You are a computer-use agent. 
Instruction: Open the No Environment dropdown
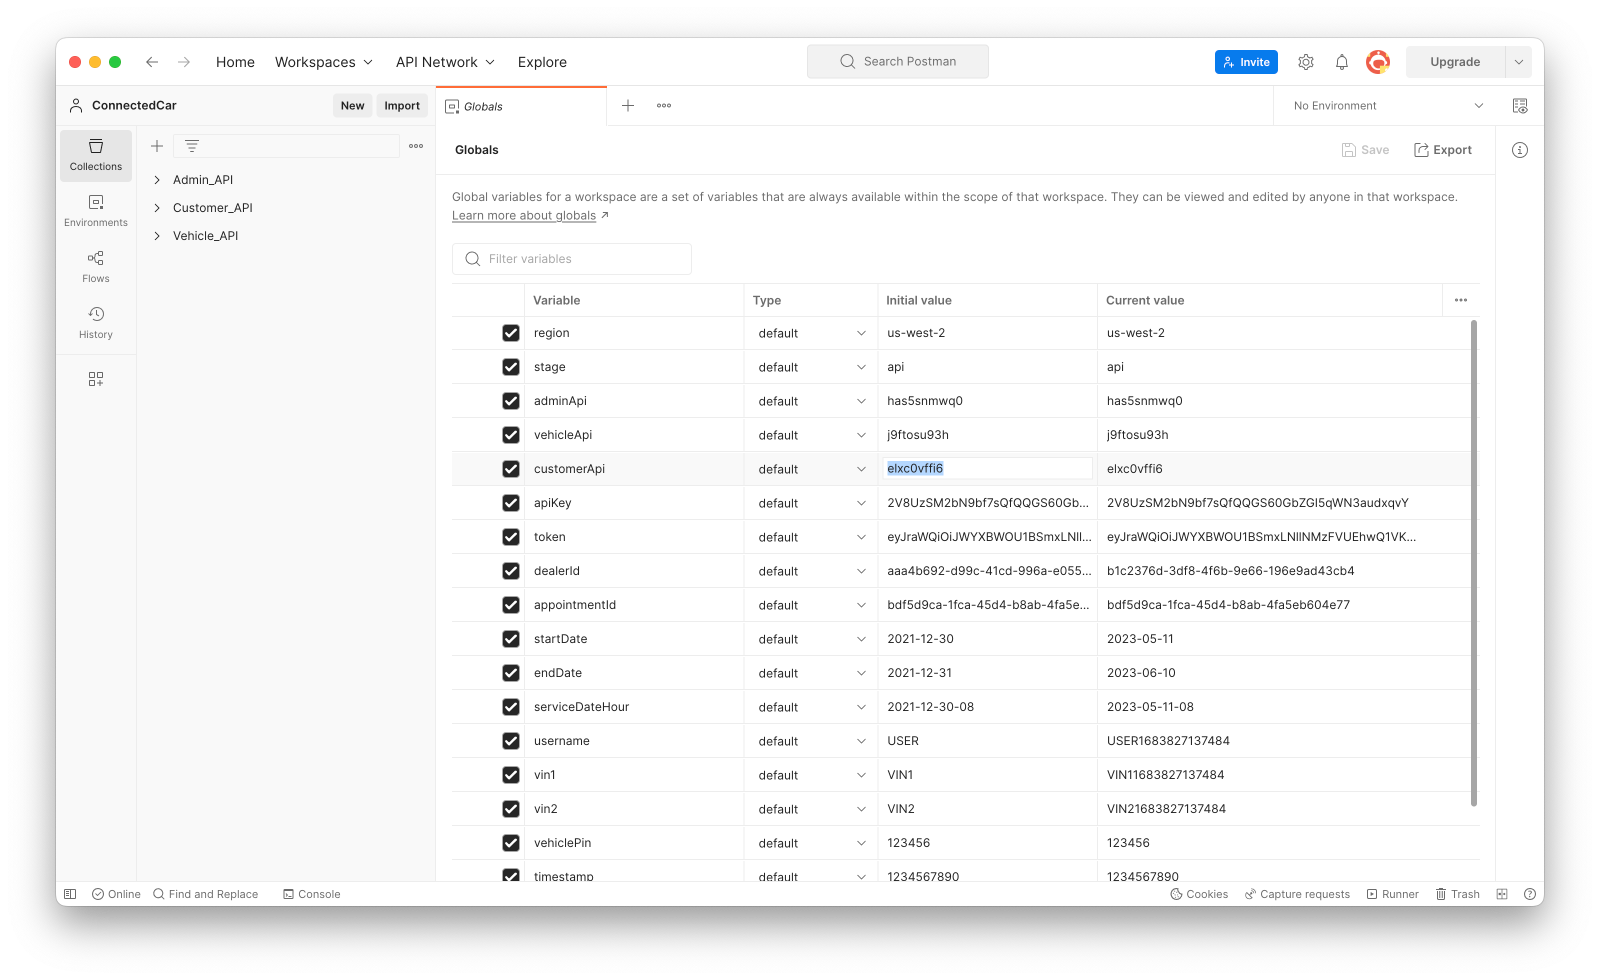tap(1388, 106)
